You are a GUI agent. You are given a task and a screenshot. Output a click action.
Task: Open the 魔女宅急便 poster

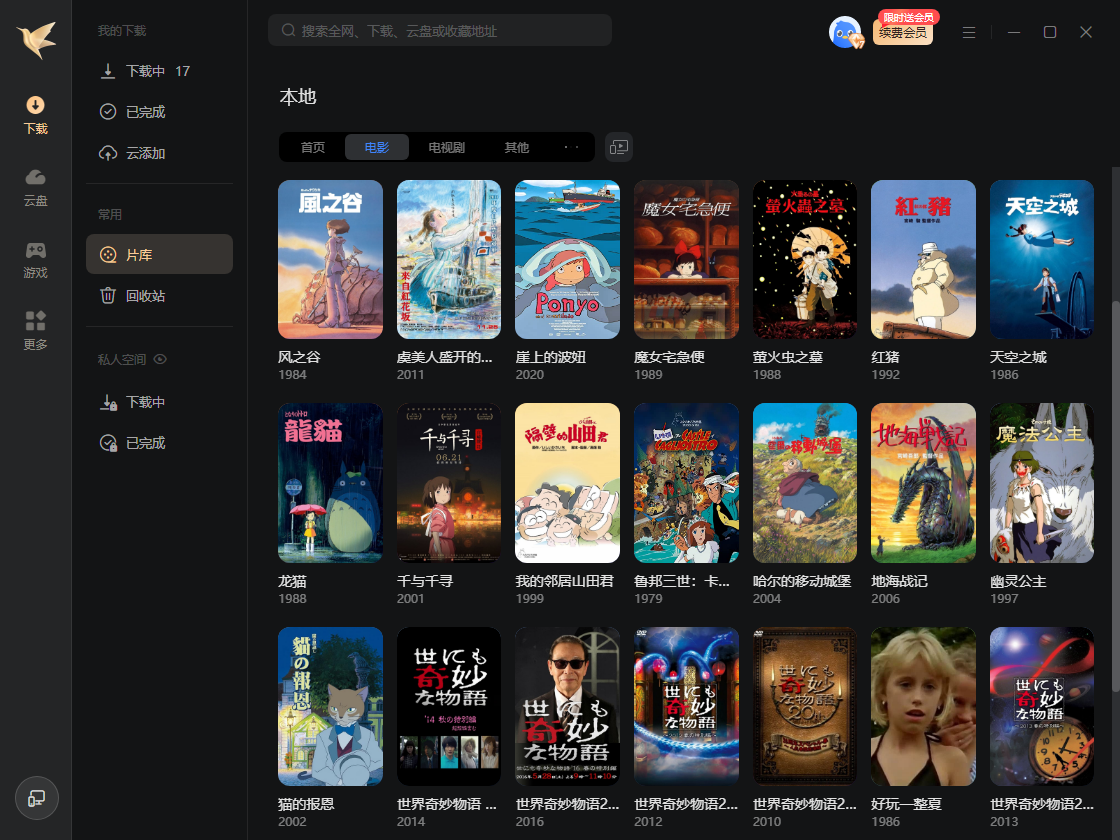686,259
